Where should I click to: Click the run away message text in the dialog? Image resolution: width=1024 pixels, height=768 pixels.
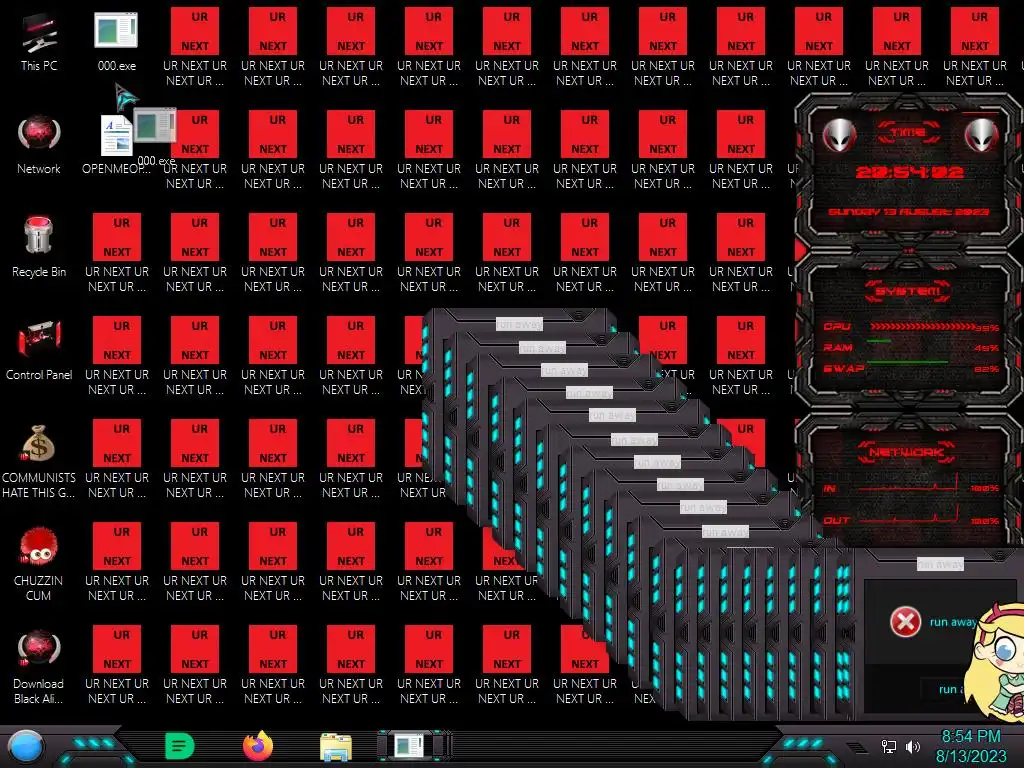pos(953,622)
